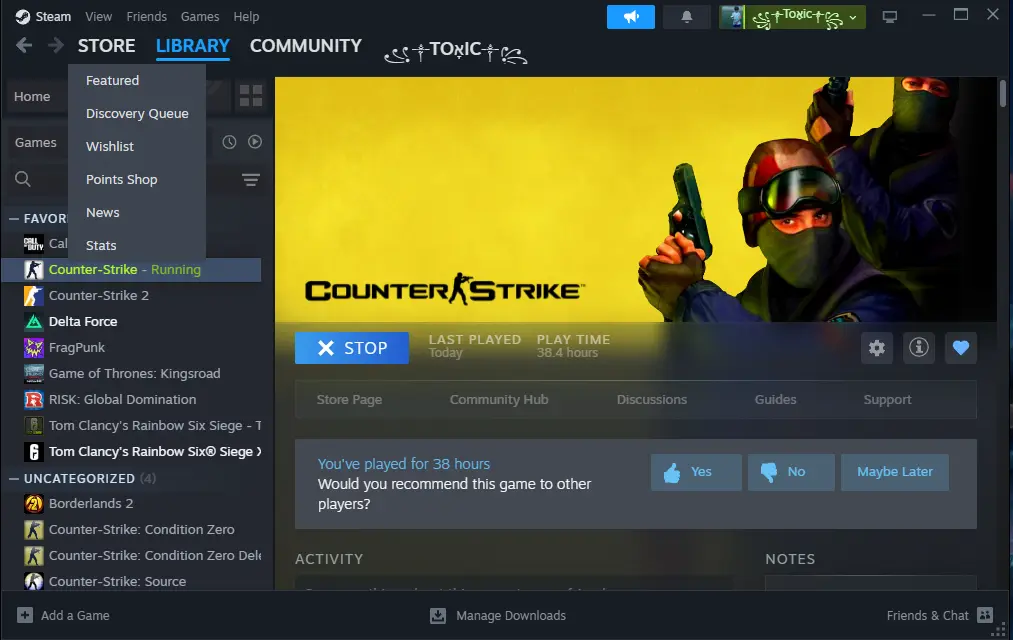The width and height of the screenshot is (1013, 640).
Task: Open the Games menu
Action: 200,17
